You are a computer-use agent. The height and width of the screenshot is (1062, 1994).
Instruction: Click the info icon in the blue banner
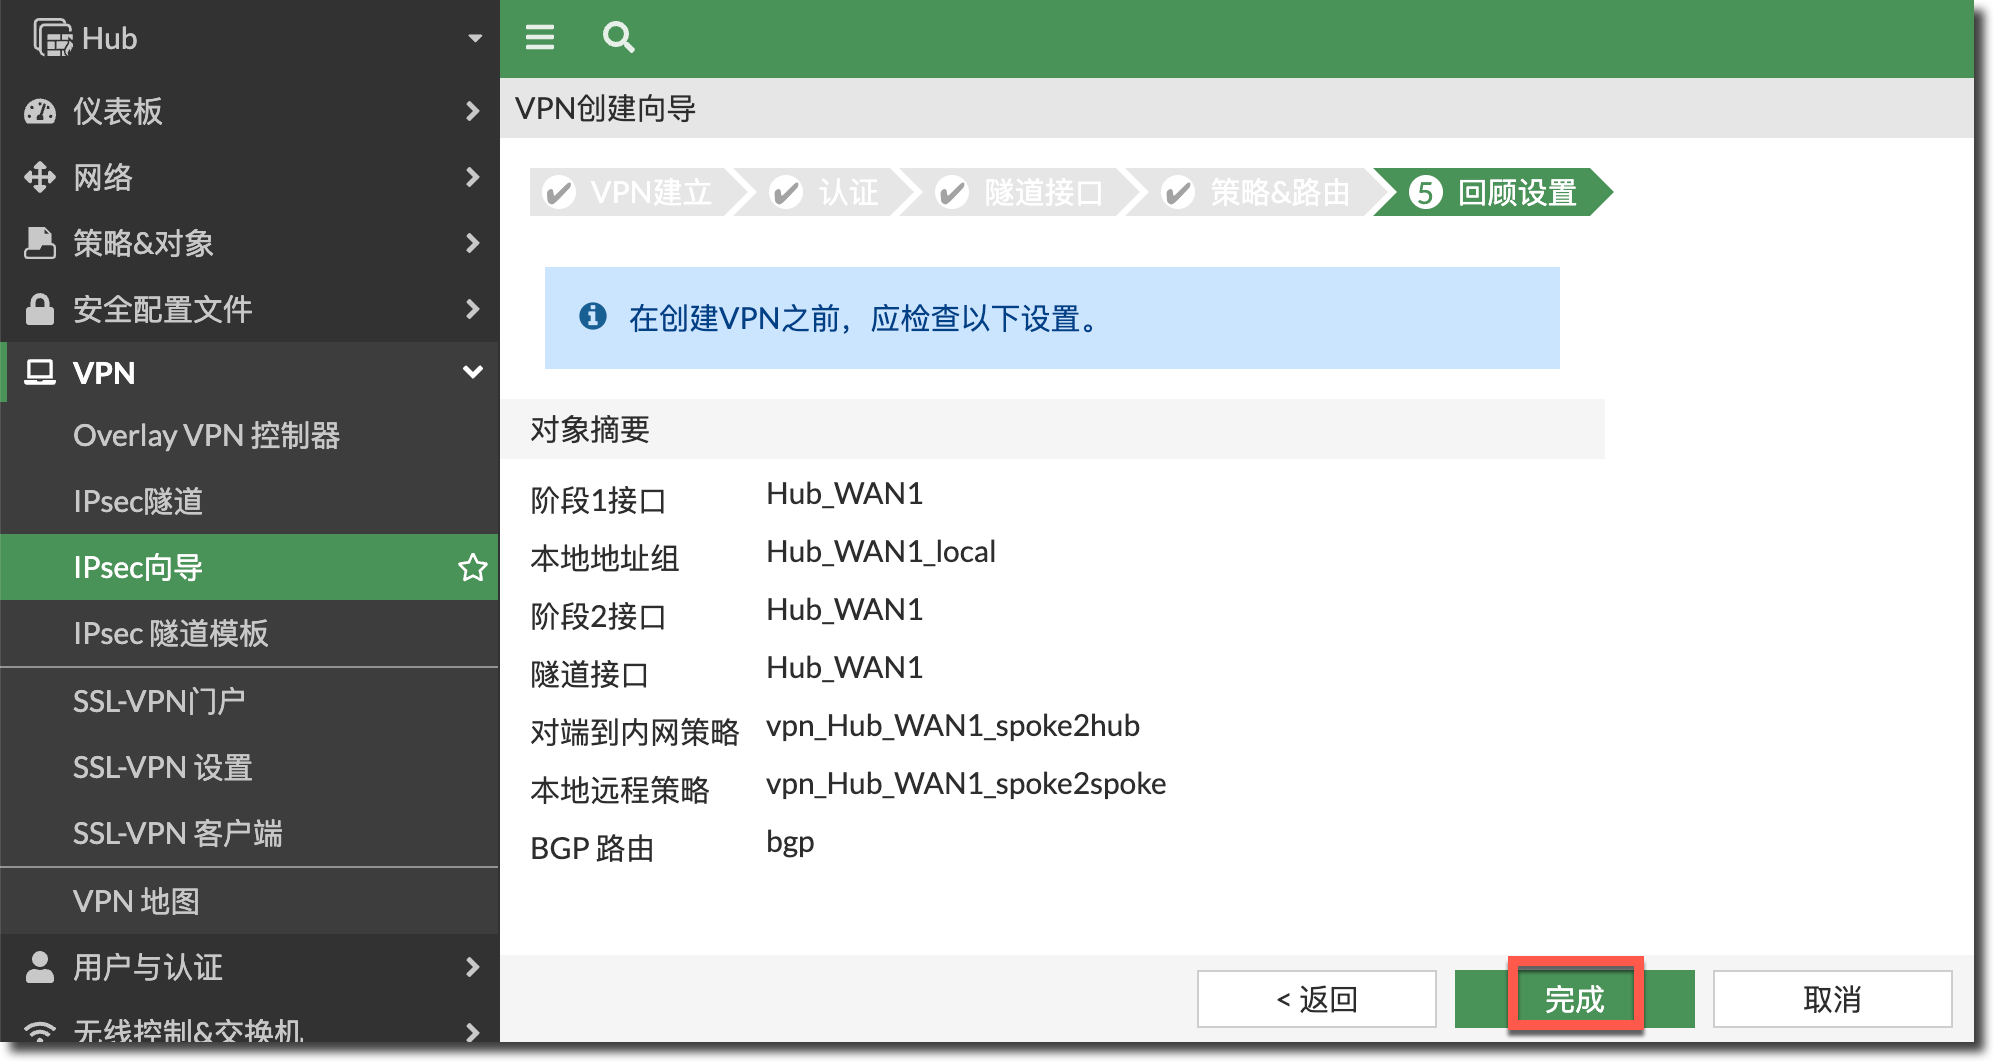tap(595, 317)
